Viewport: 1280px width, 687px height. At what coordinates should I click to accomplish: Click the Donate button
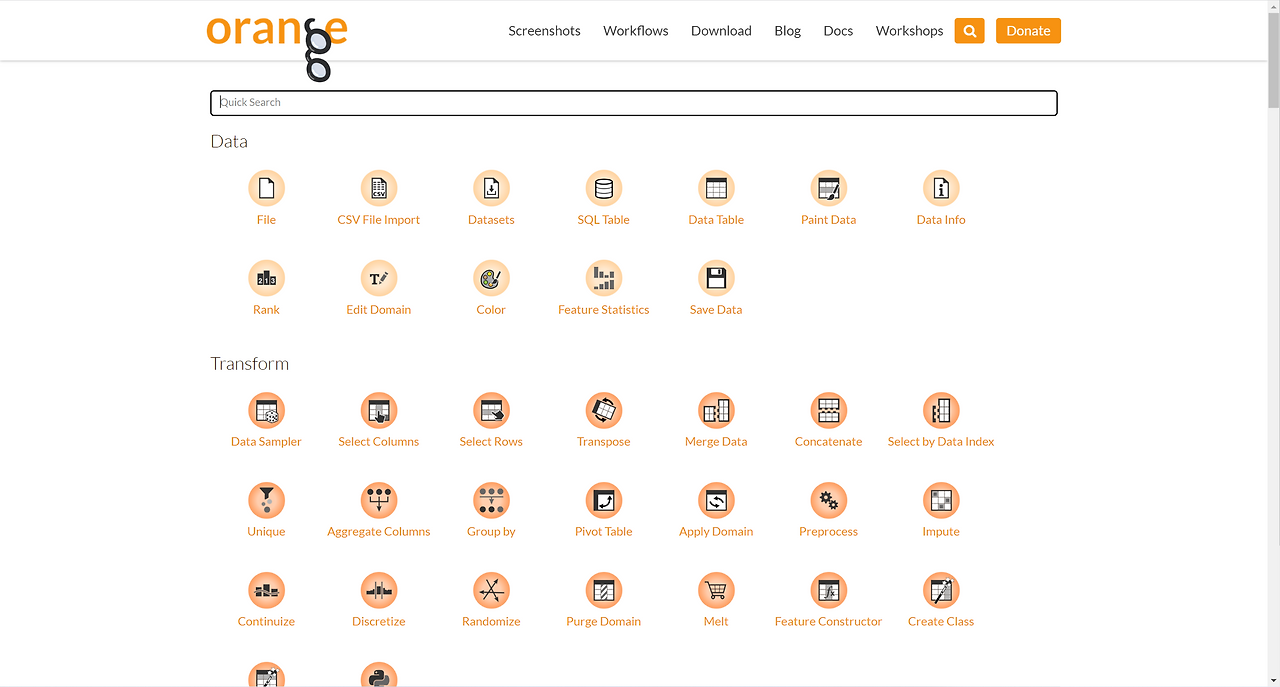[x=1028, y=31]
